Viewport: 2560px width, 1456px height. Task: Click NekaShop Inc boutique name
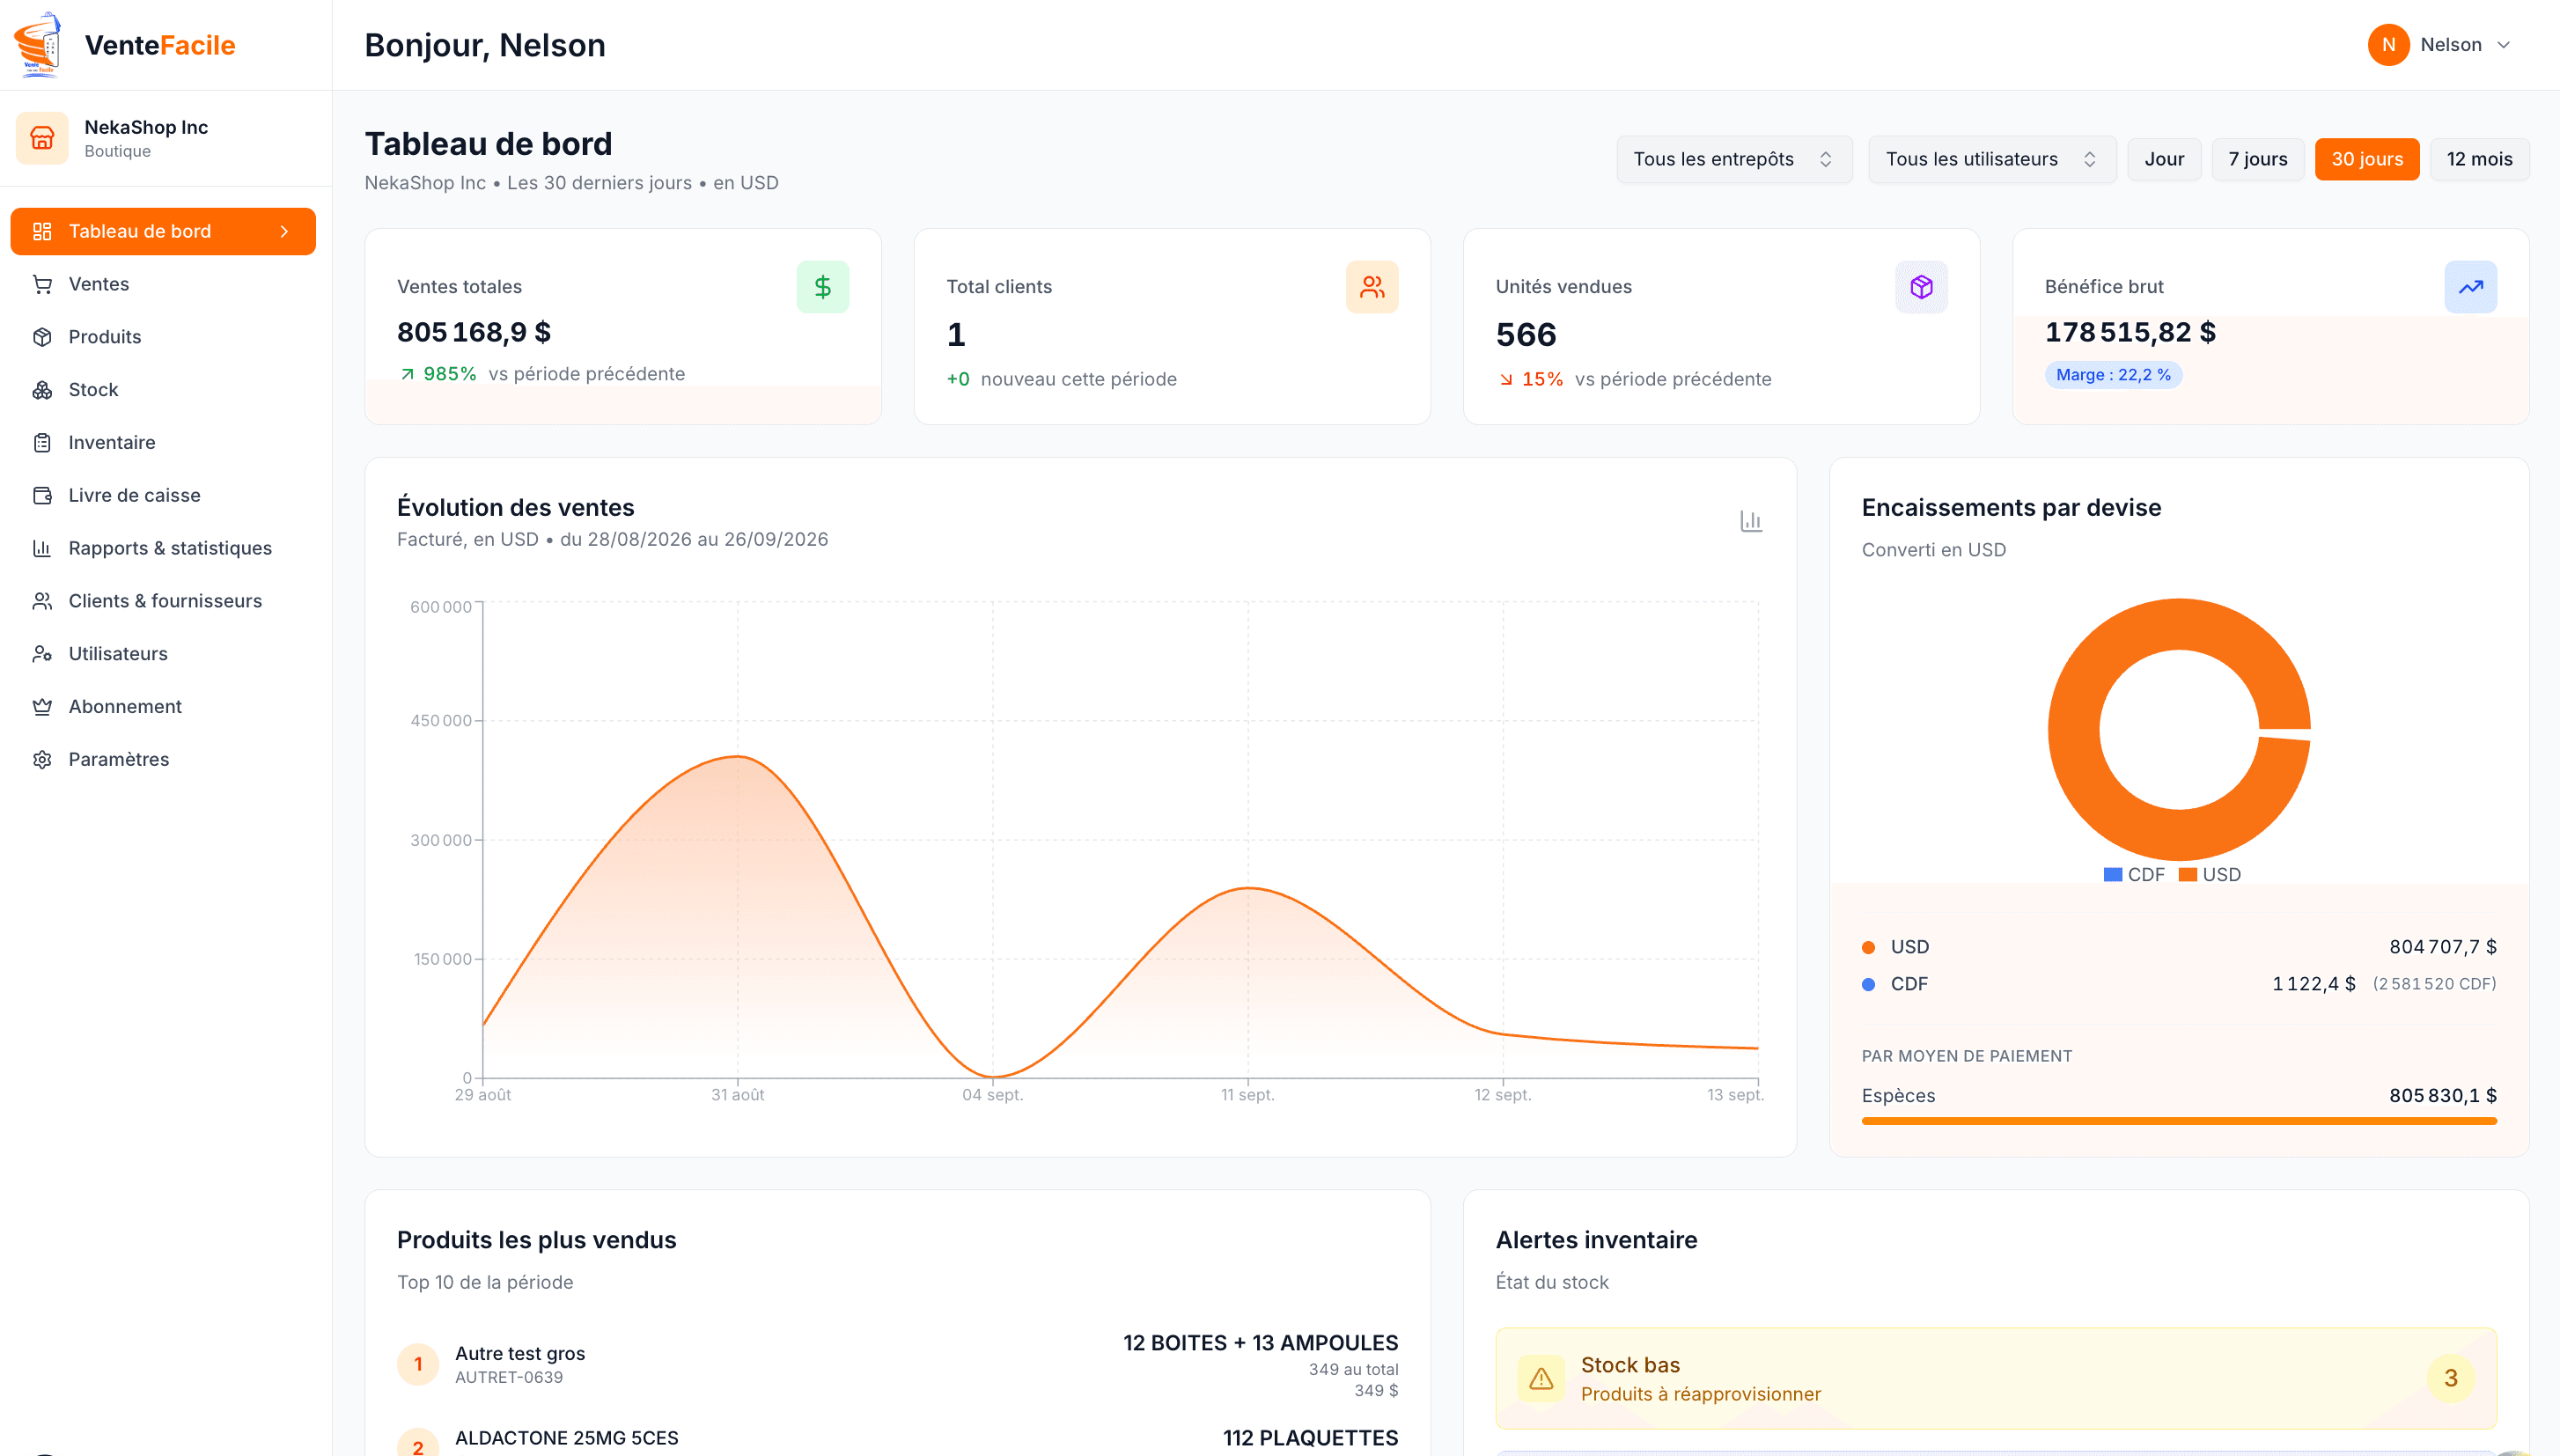(146, 127)
